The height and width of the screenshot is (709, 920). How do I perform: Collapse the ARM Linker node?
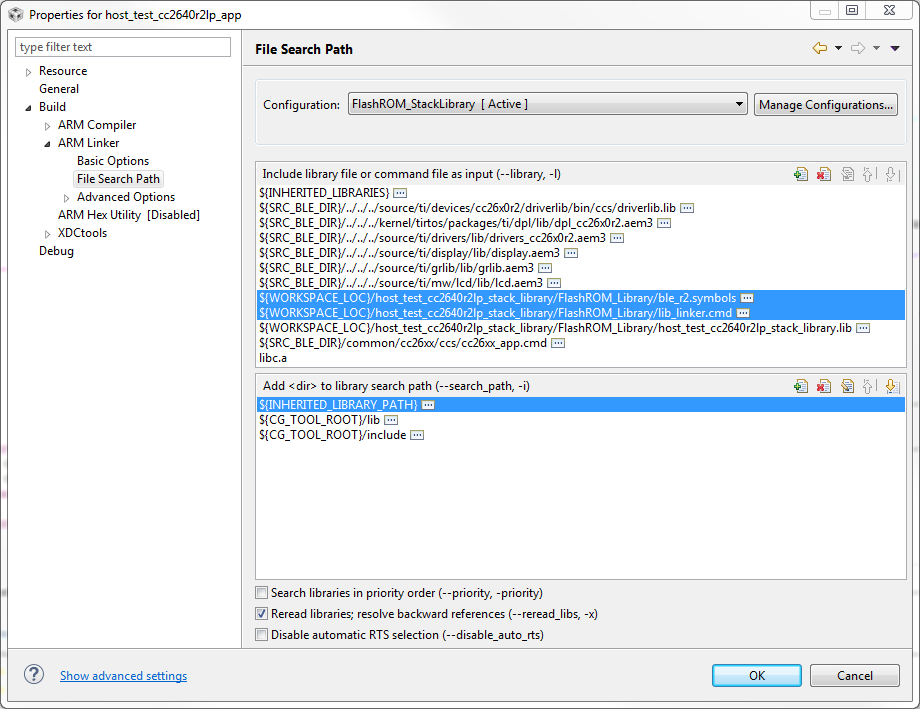point(48,144)
